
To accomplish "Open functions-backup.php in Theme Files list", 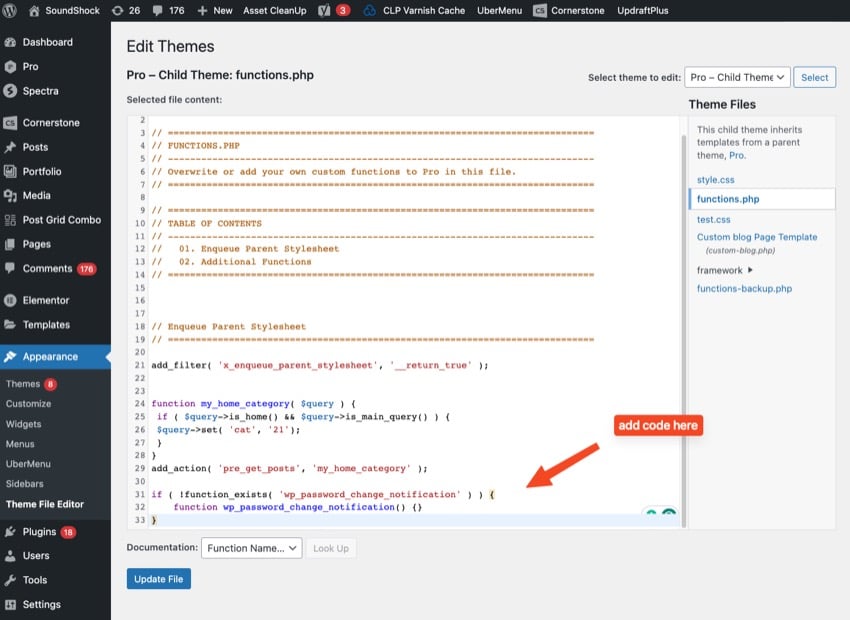I will click(744, 289).
